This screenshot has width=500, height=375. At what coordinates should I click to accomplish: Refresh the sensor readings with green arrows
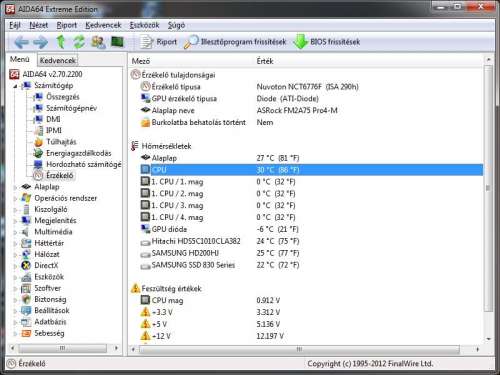[79, 42]
